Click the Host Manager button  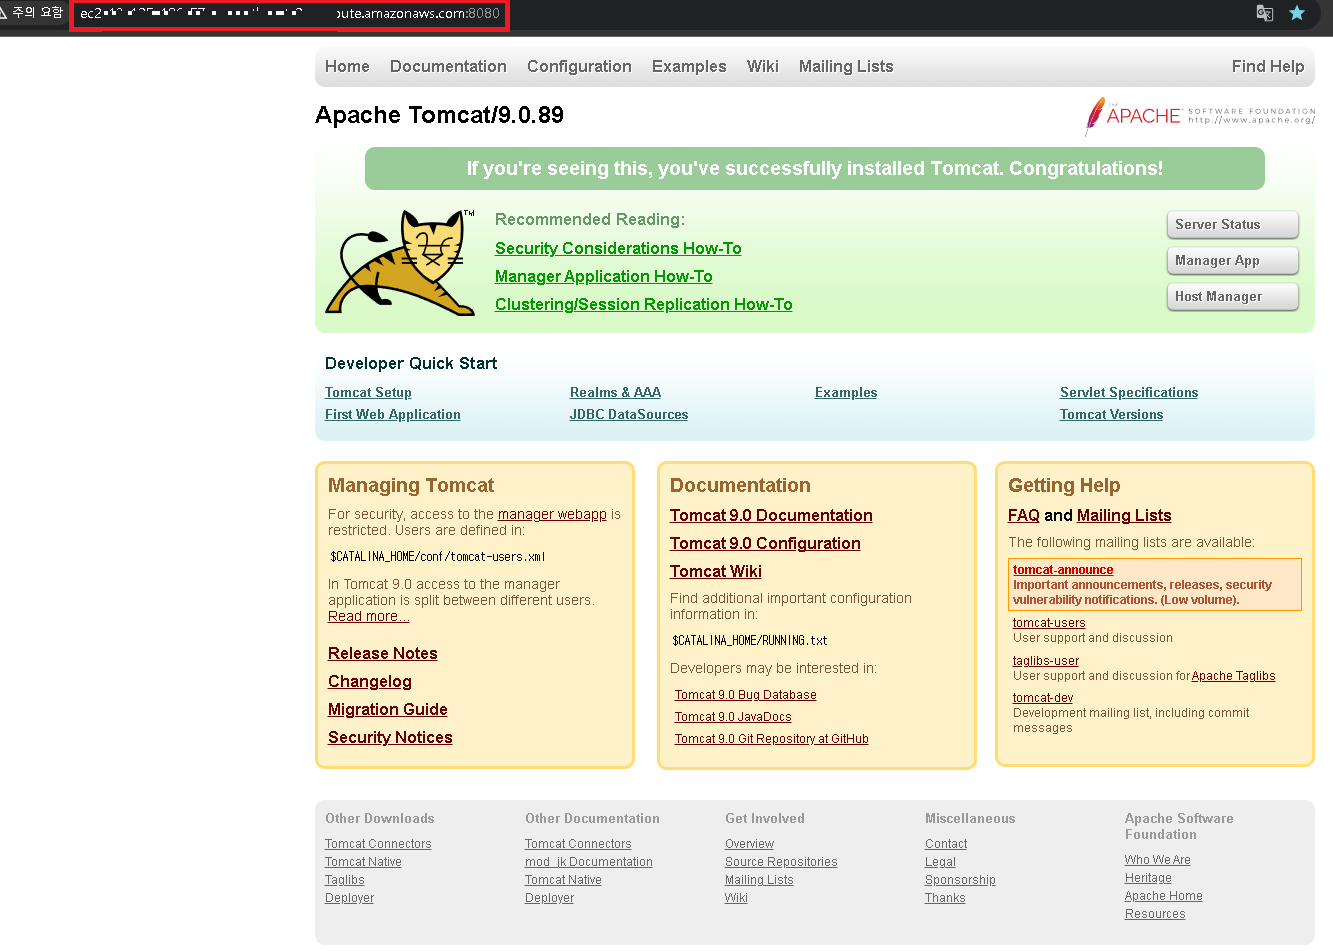pyautogui.click(x=1232, y=297)
